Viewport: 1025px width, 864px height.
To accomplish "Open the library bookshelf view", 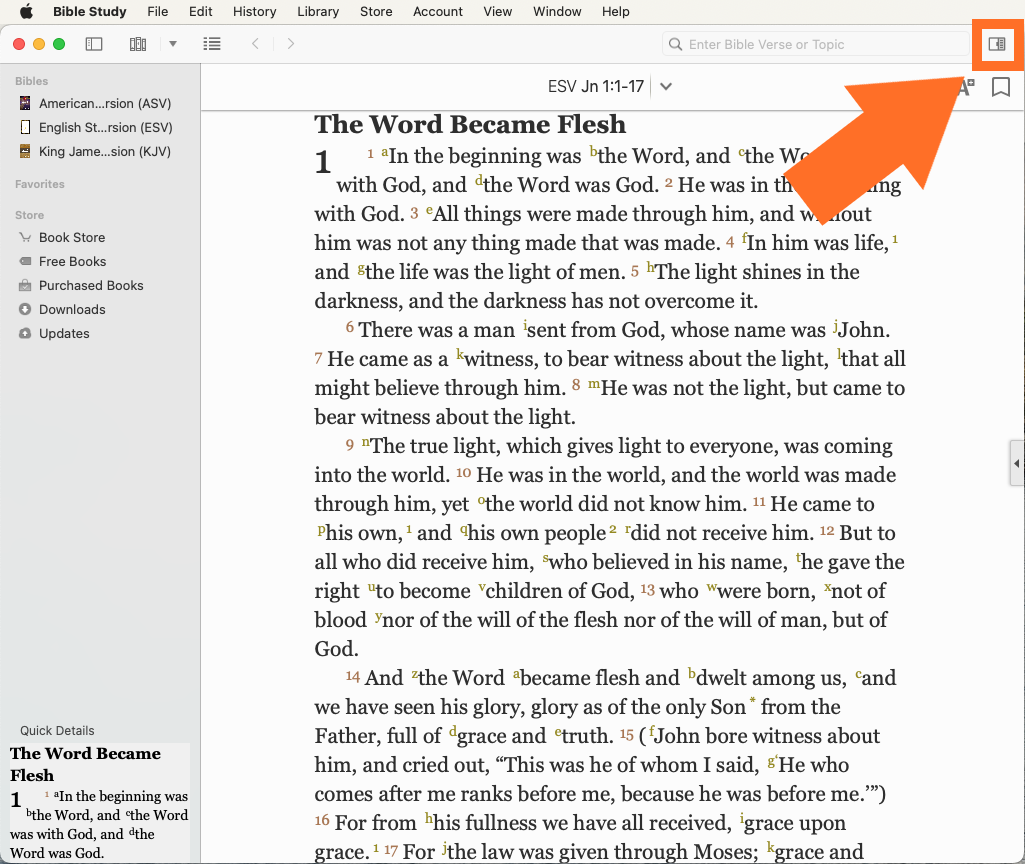I will point(138,44).
